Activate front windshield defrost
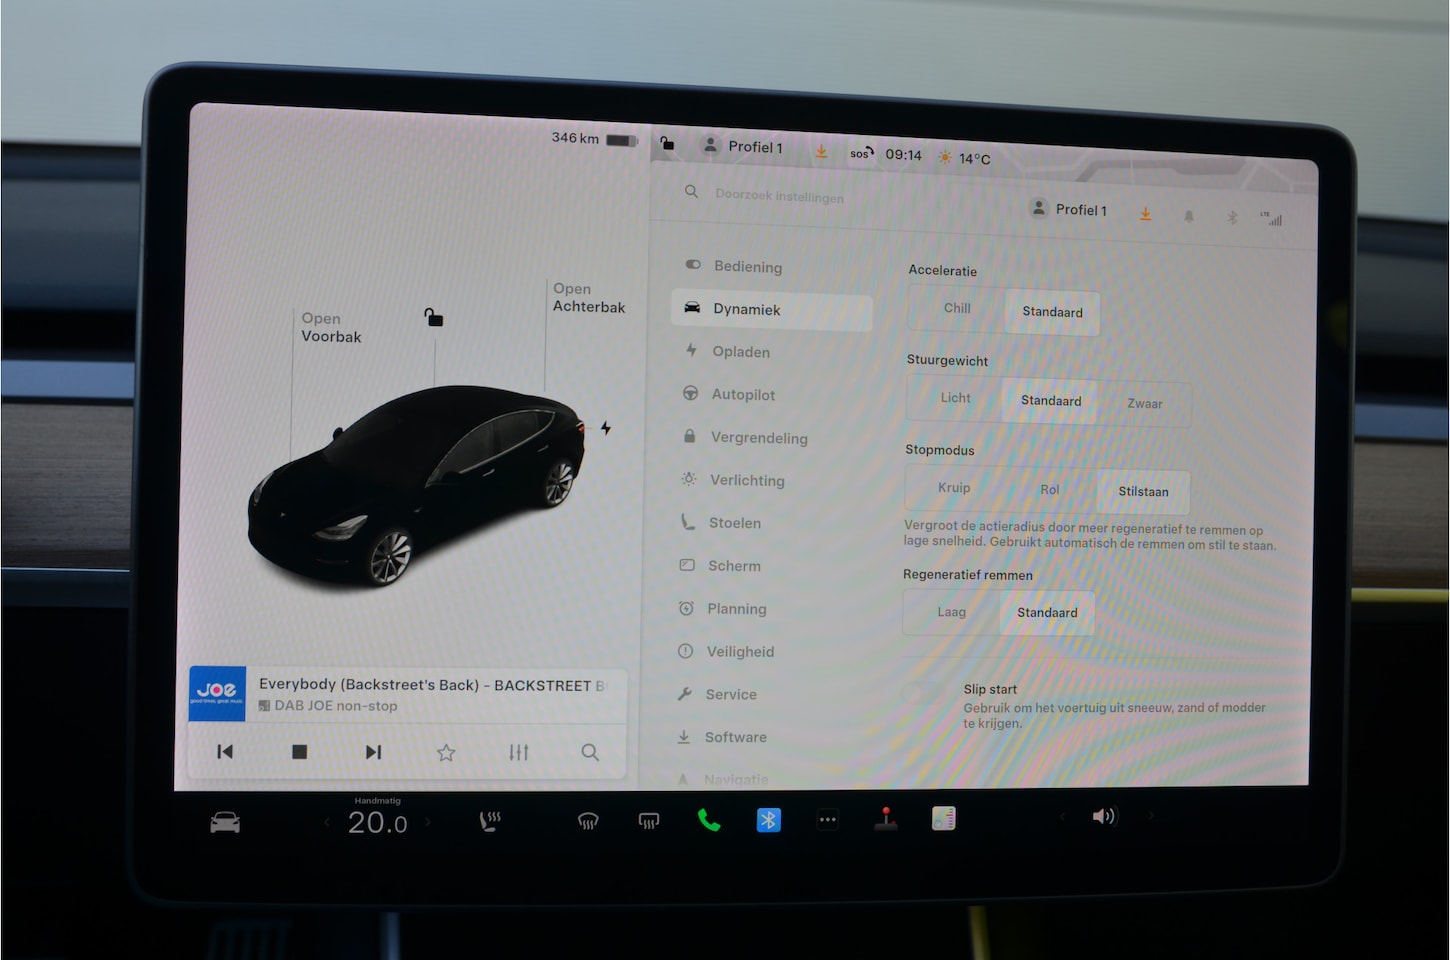The image size is (1450, 960). (x=588, y=822)
